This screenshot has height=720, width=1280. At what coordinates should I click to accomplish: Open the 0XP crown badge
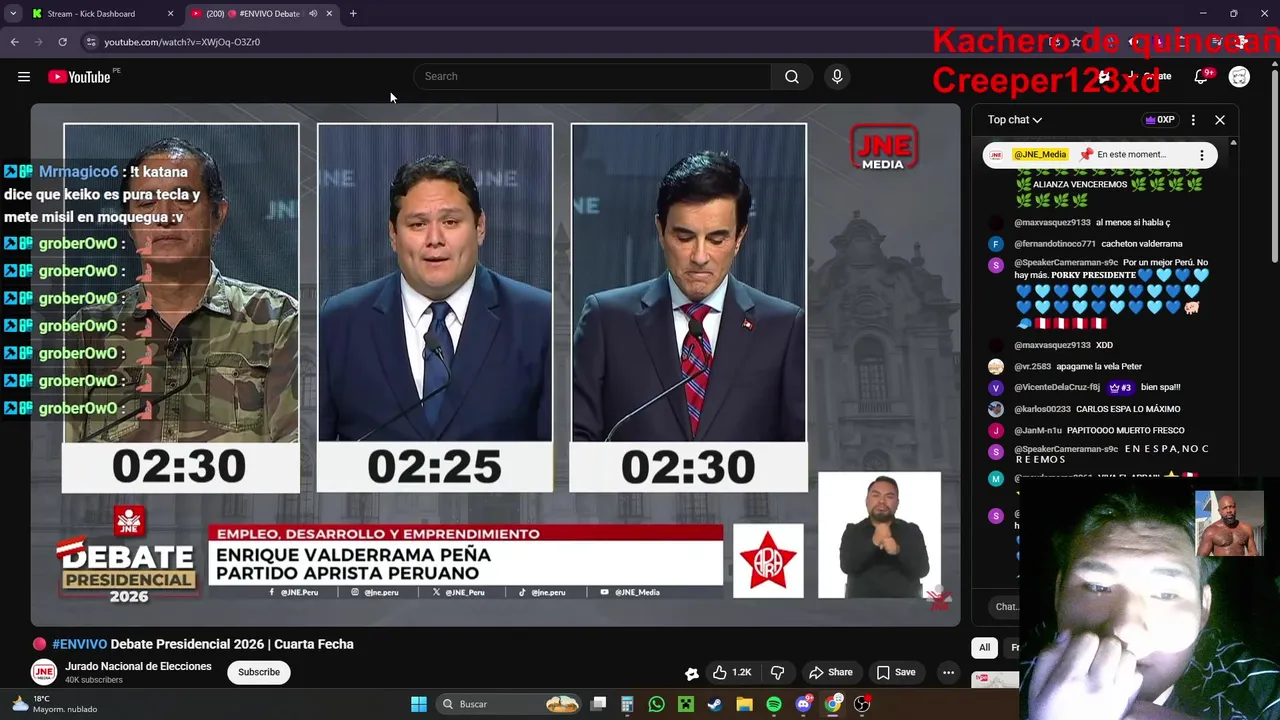1160,120
